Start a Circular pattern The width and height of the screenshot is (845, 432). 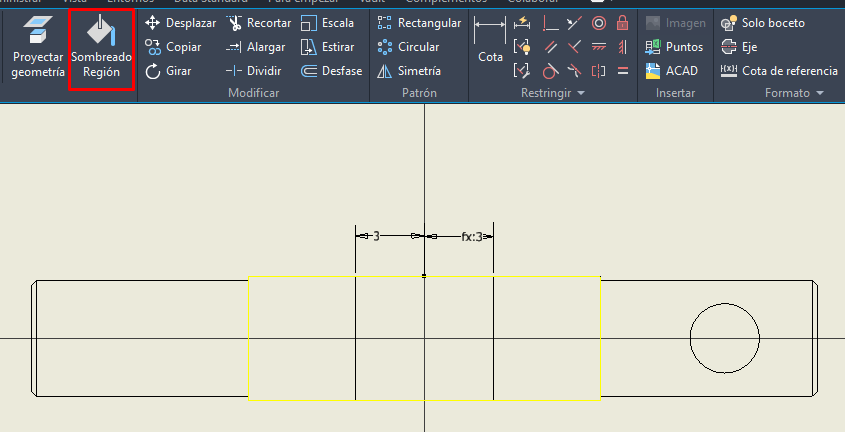point(408,47)
